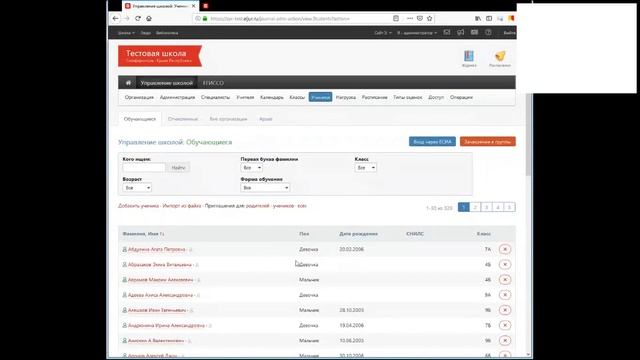The image size is (640, 360).
Task: Delete student Адаева Алиса Александровна
Action: pyautogui.click(x=505, y=295)
